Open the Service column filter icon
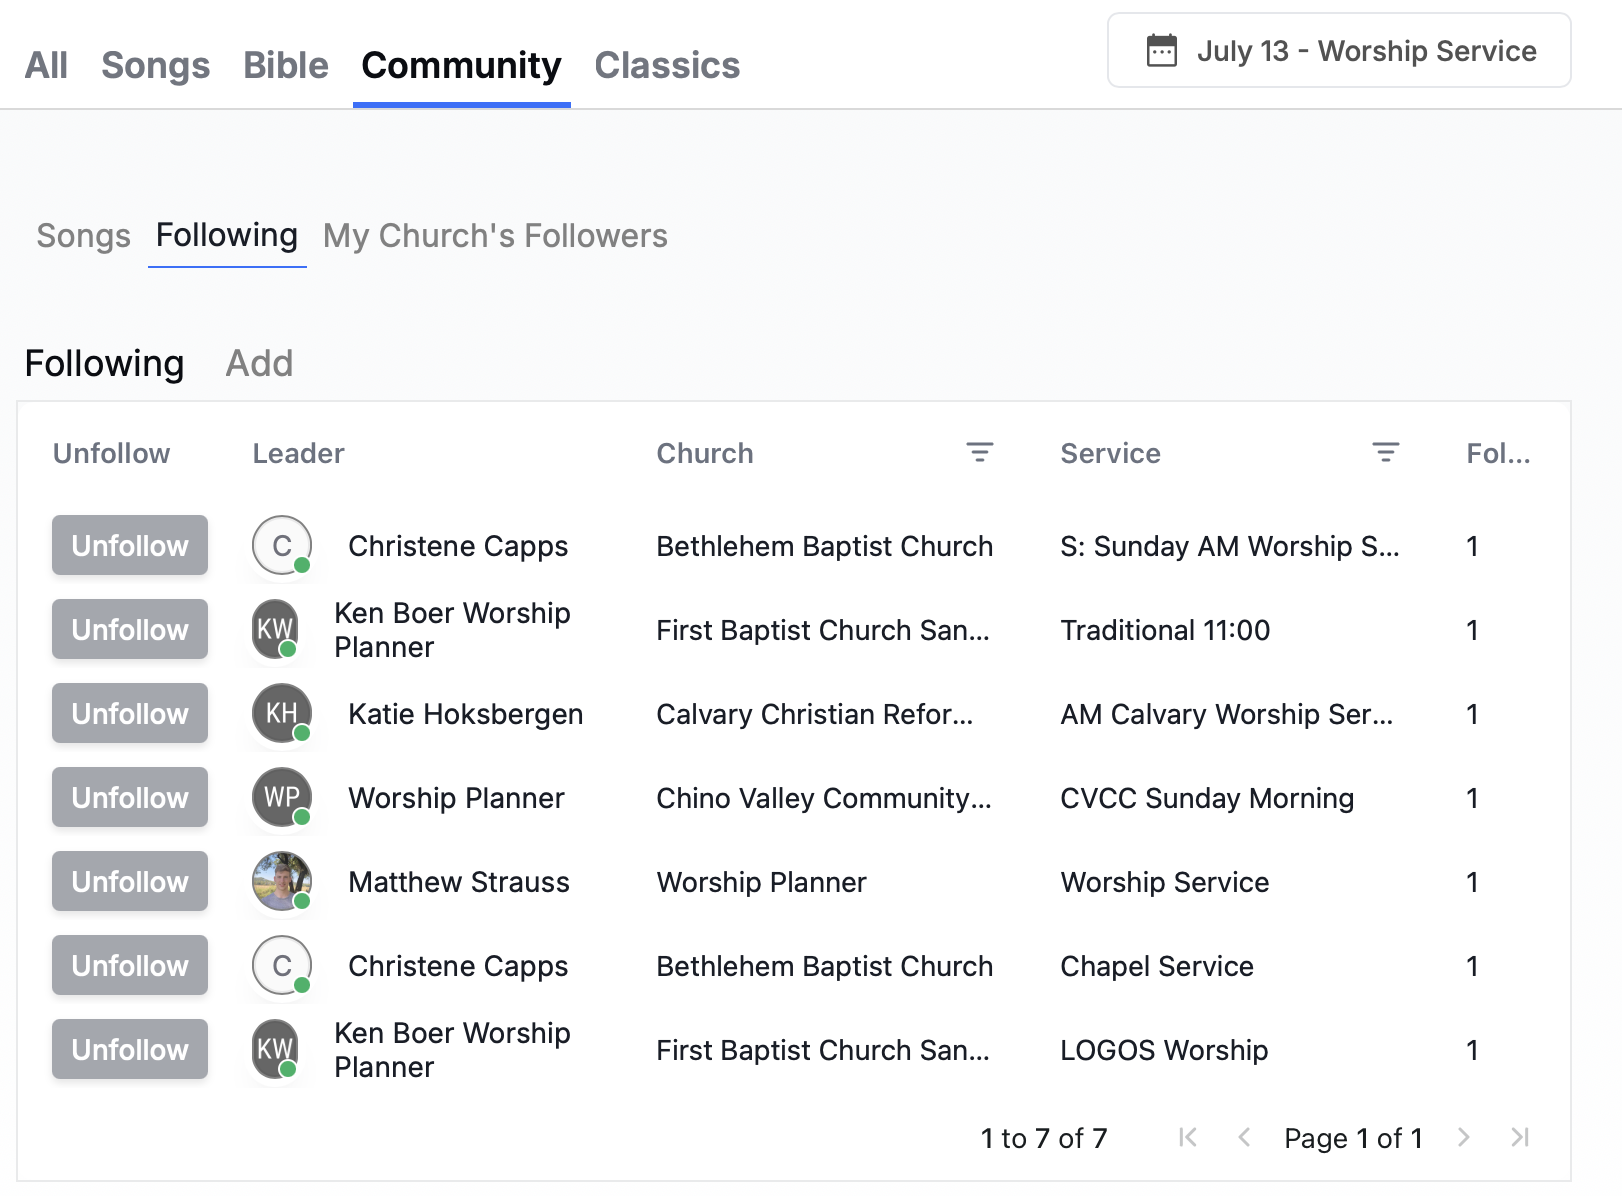The image size is (1622, 1196). tap(1385, 453)
